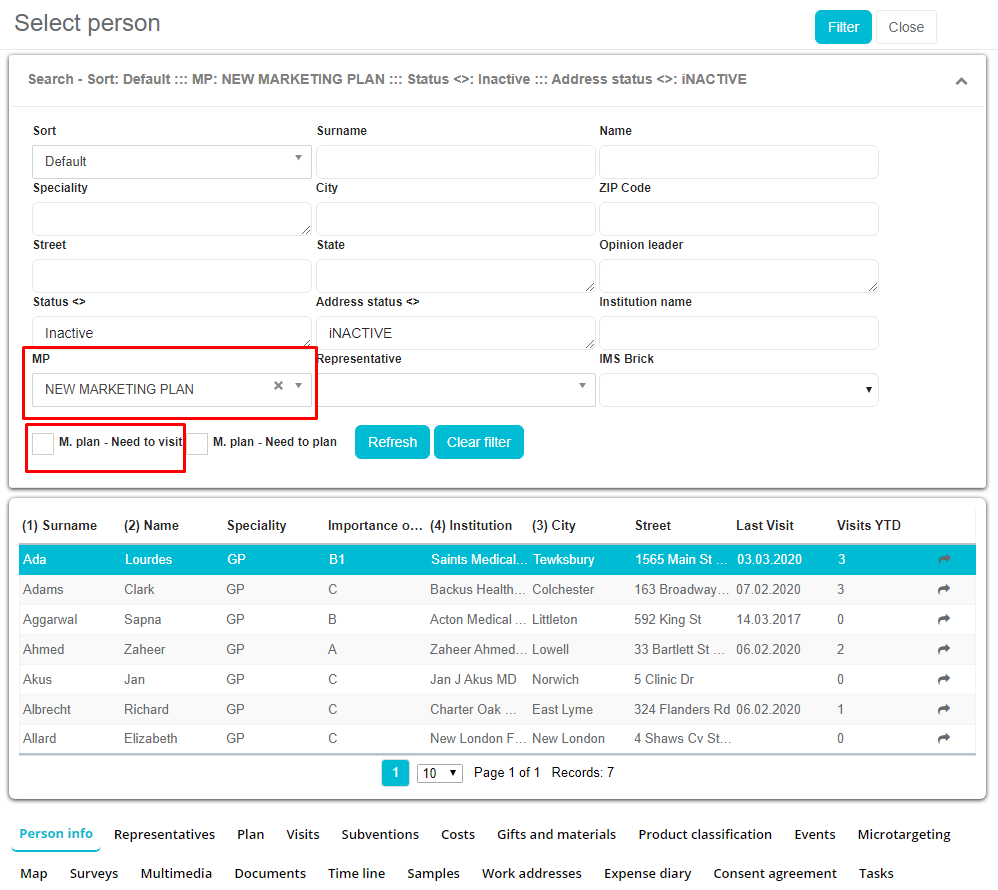Select Akus Jan using the arrow icon
Viewport: 998px width, 890px height.
(x=944, y=680)
